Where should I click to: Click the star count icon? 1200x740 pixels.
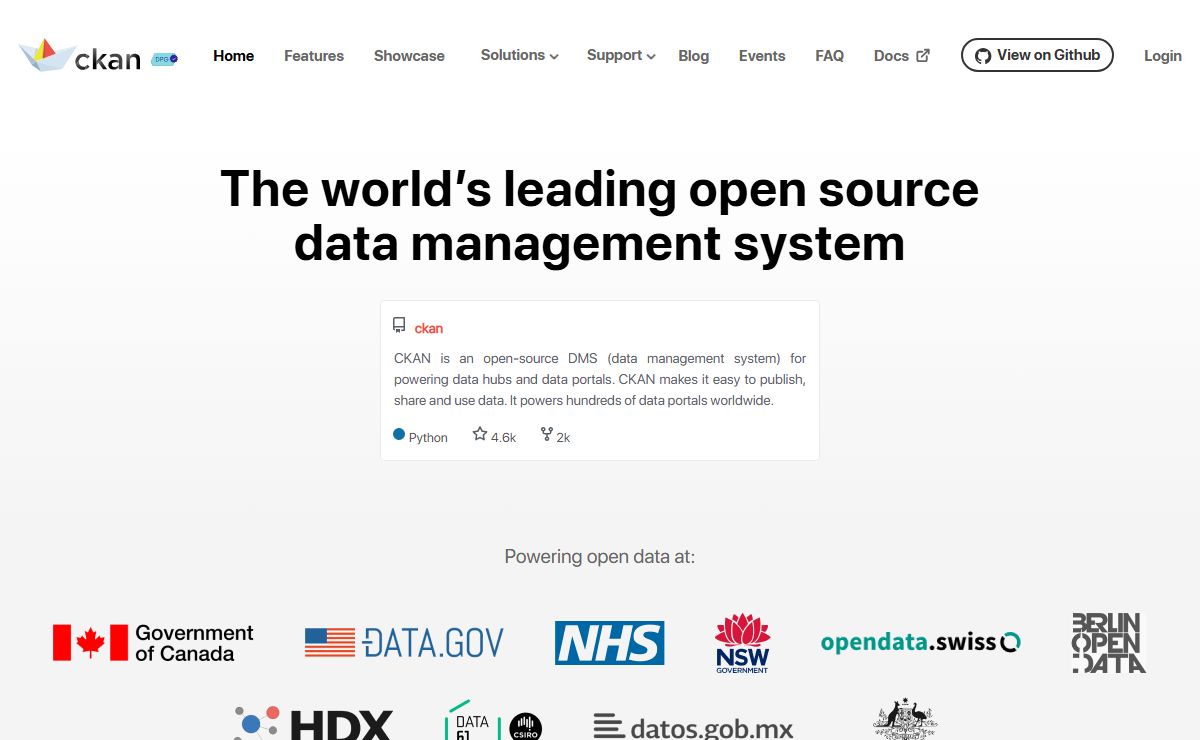[480, 434]
